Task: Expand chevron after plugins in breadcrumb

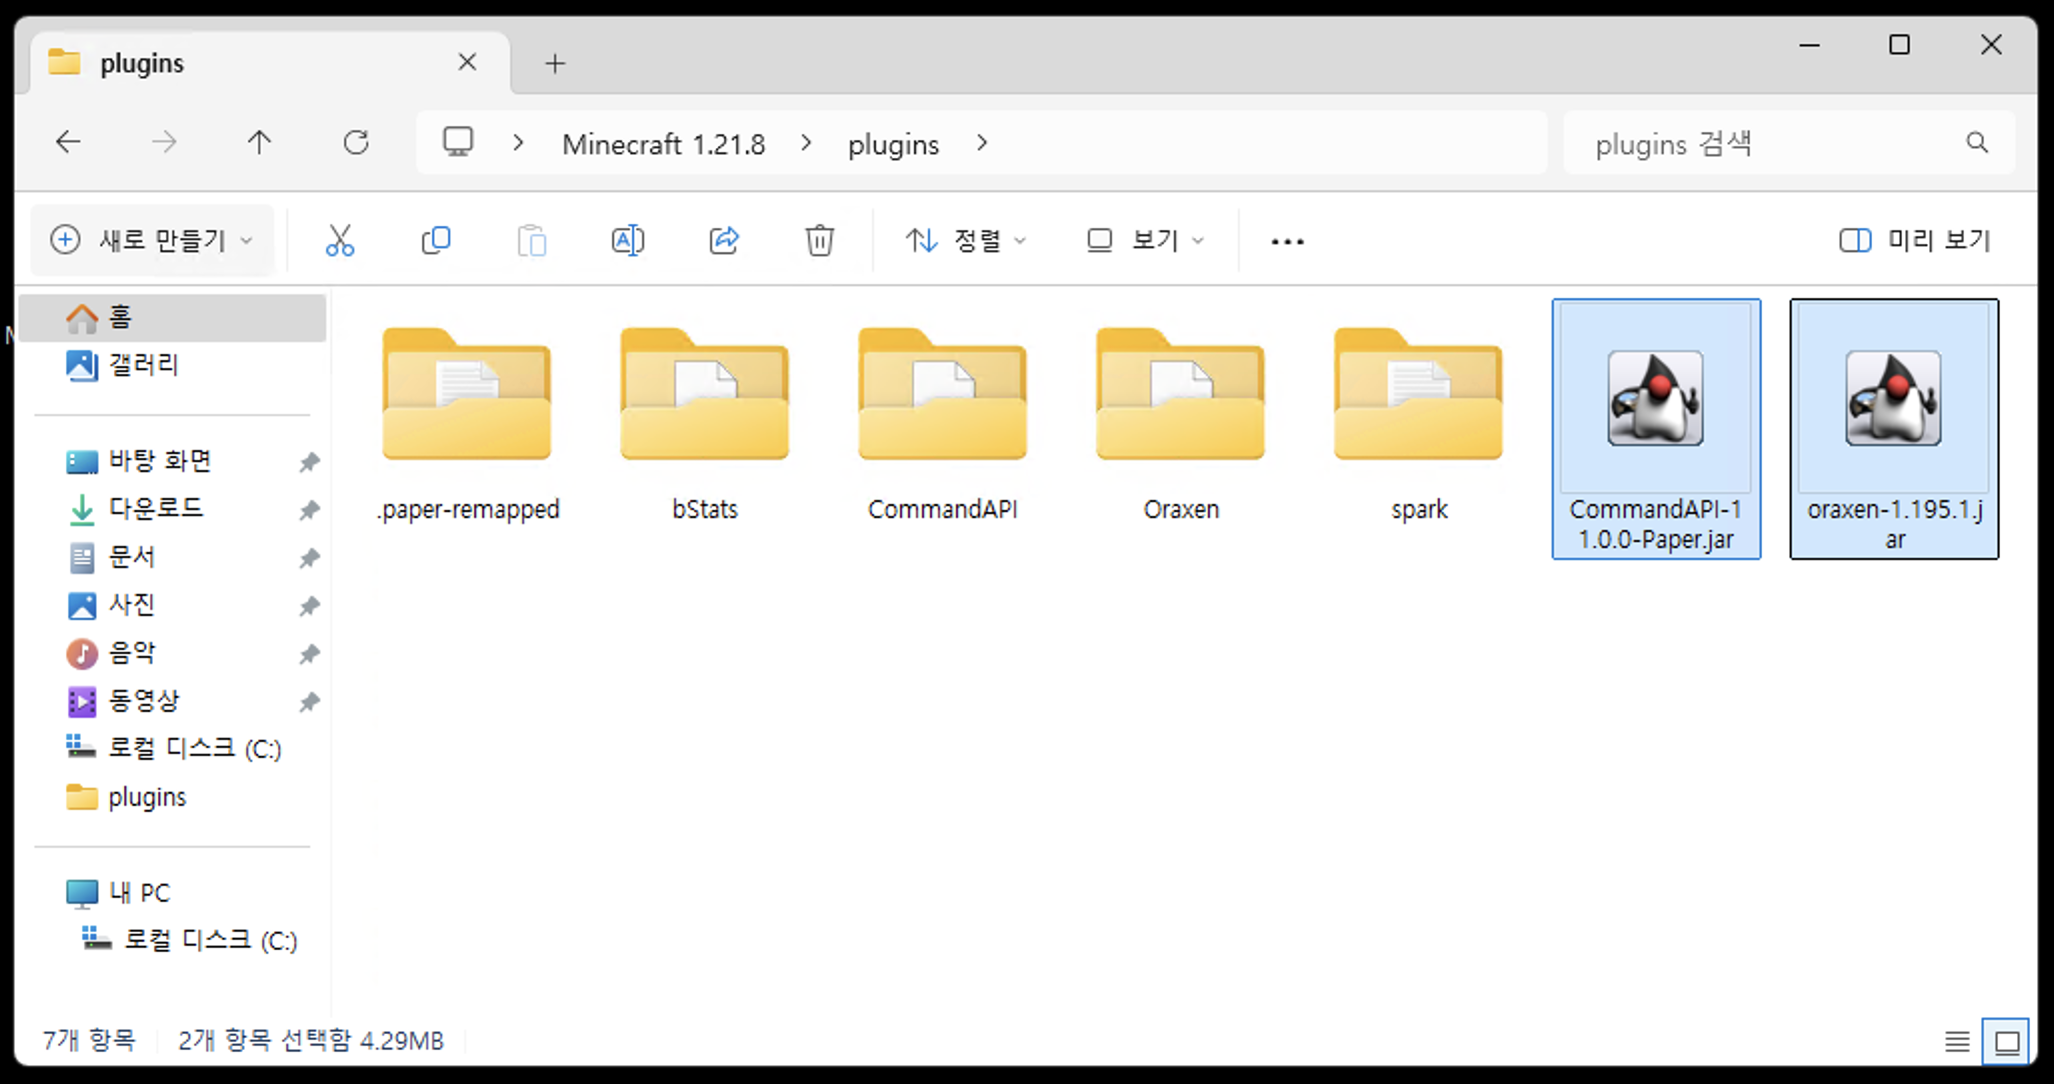Action: (982, 144)
